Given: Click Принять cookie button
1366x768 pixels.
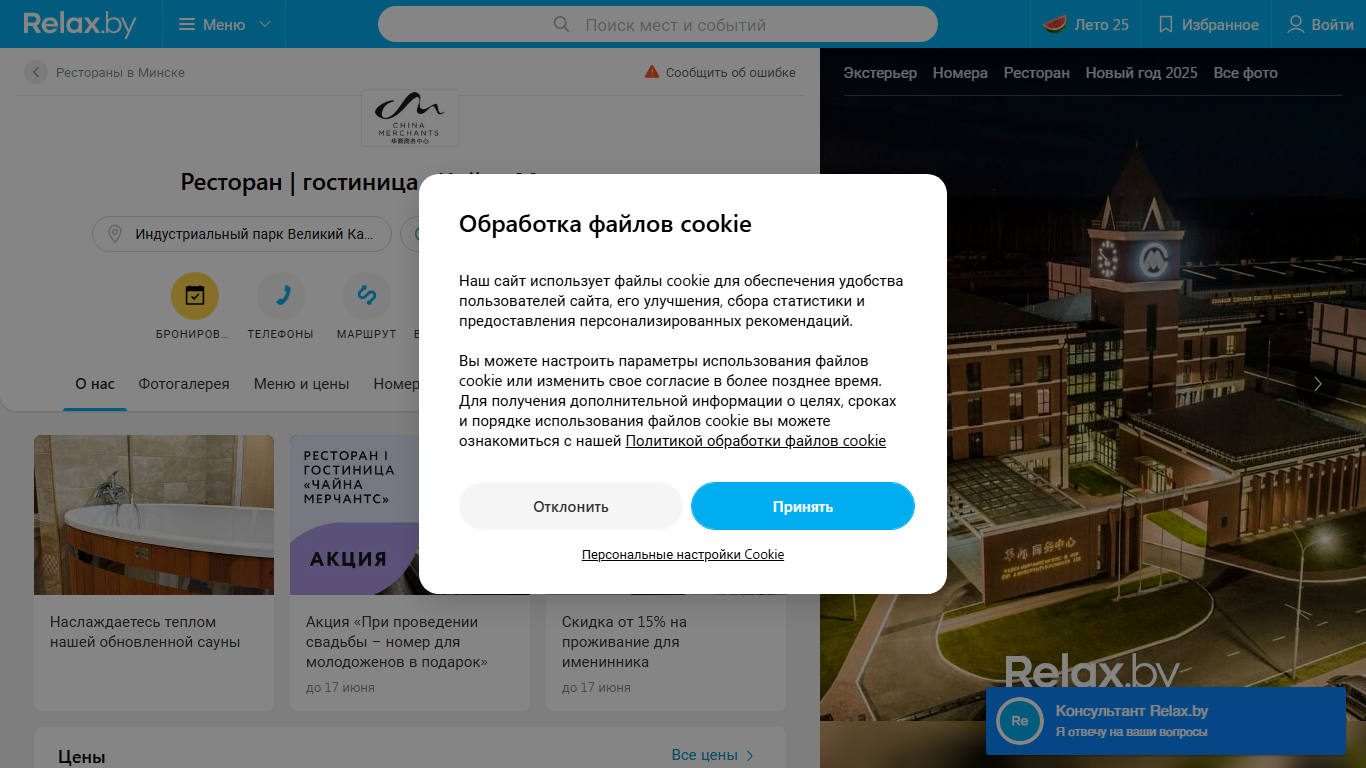Looking at the screenshot, I should pyautogui.click(x=803, y=506).
